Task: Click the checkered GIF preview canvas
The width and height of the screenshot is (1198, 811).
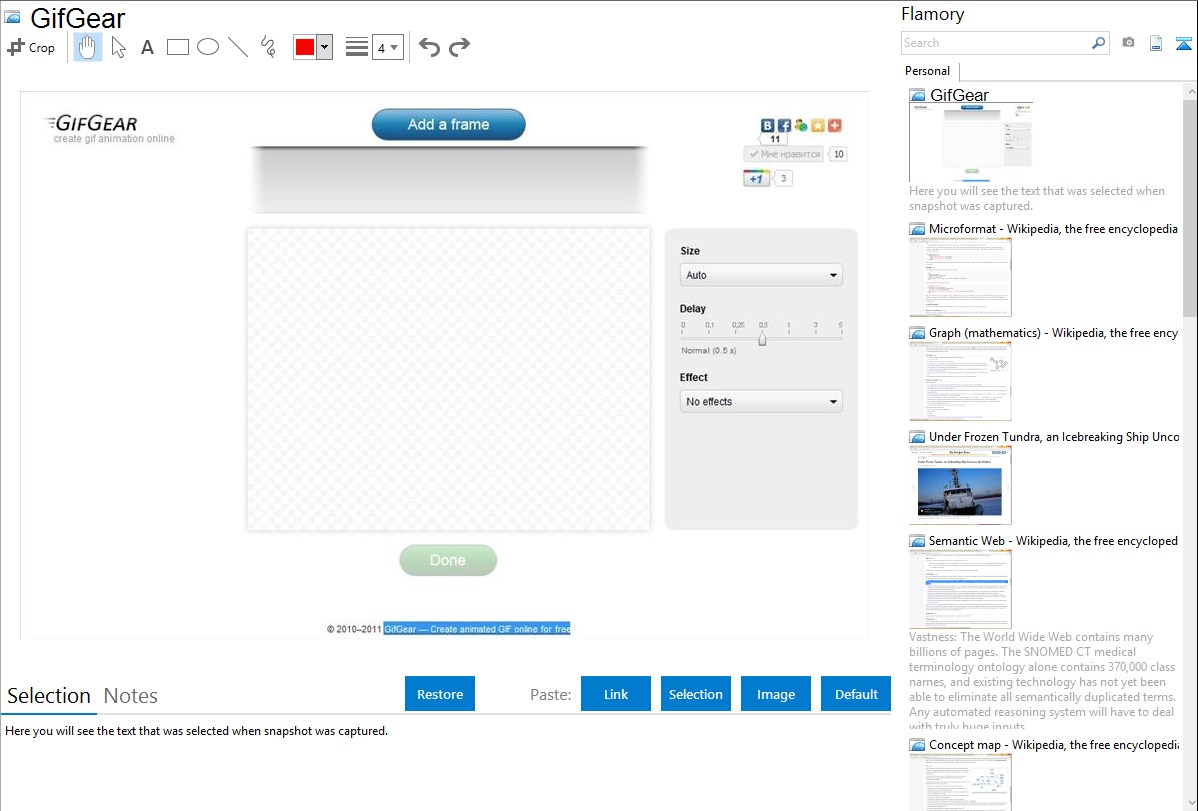Action: pos(448,378)
